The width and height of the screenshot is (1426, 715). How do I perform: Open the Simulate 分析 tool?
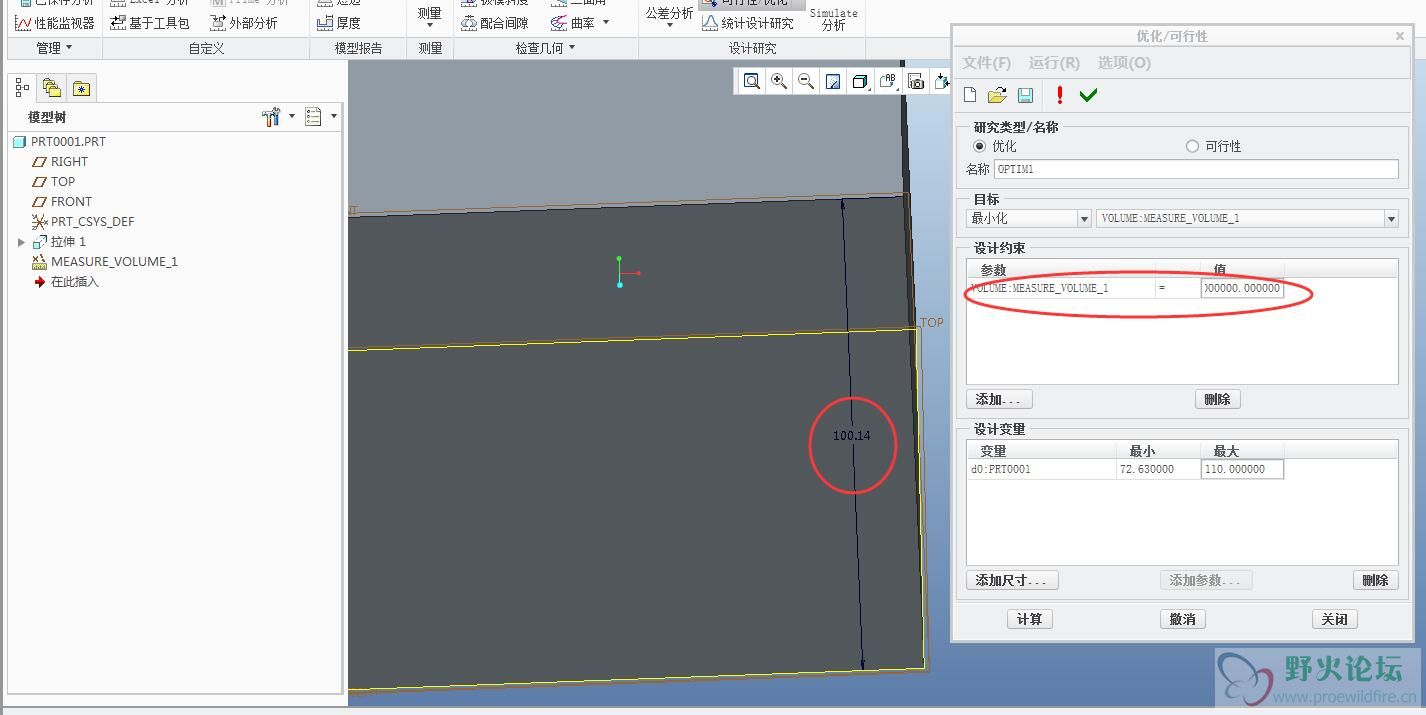[833, 19]
